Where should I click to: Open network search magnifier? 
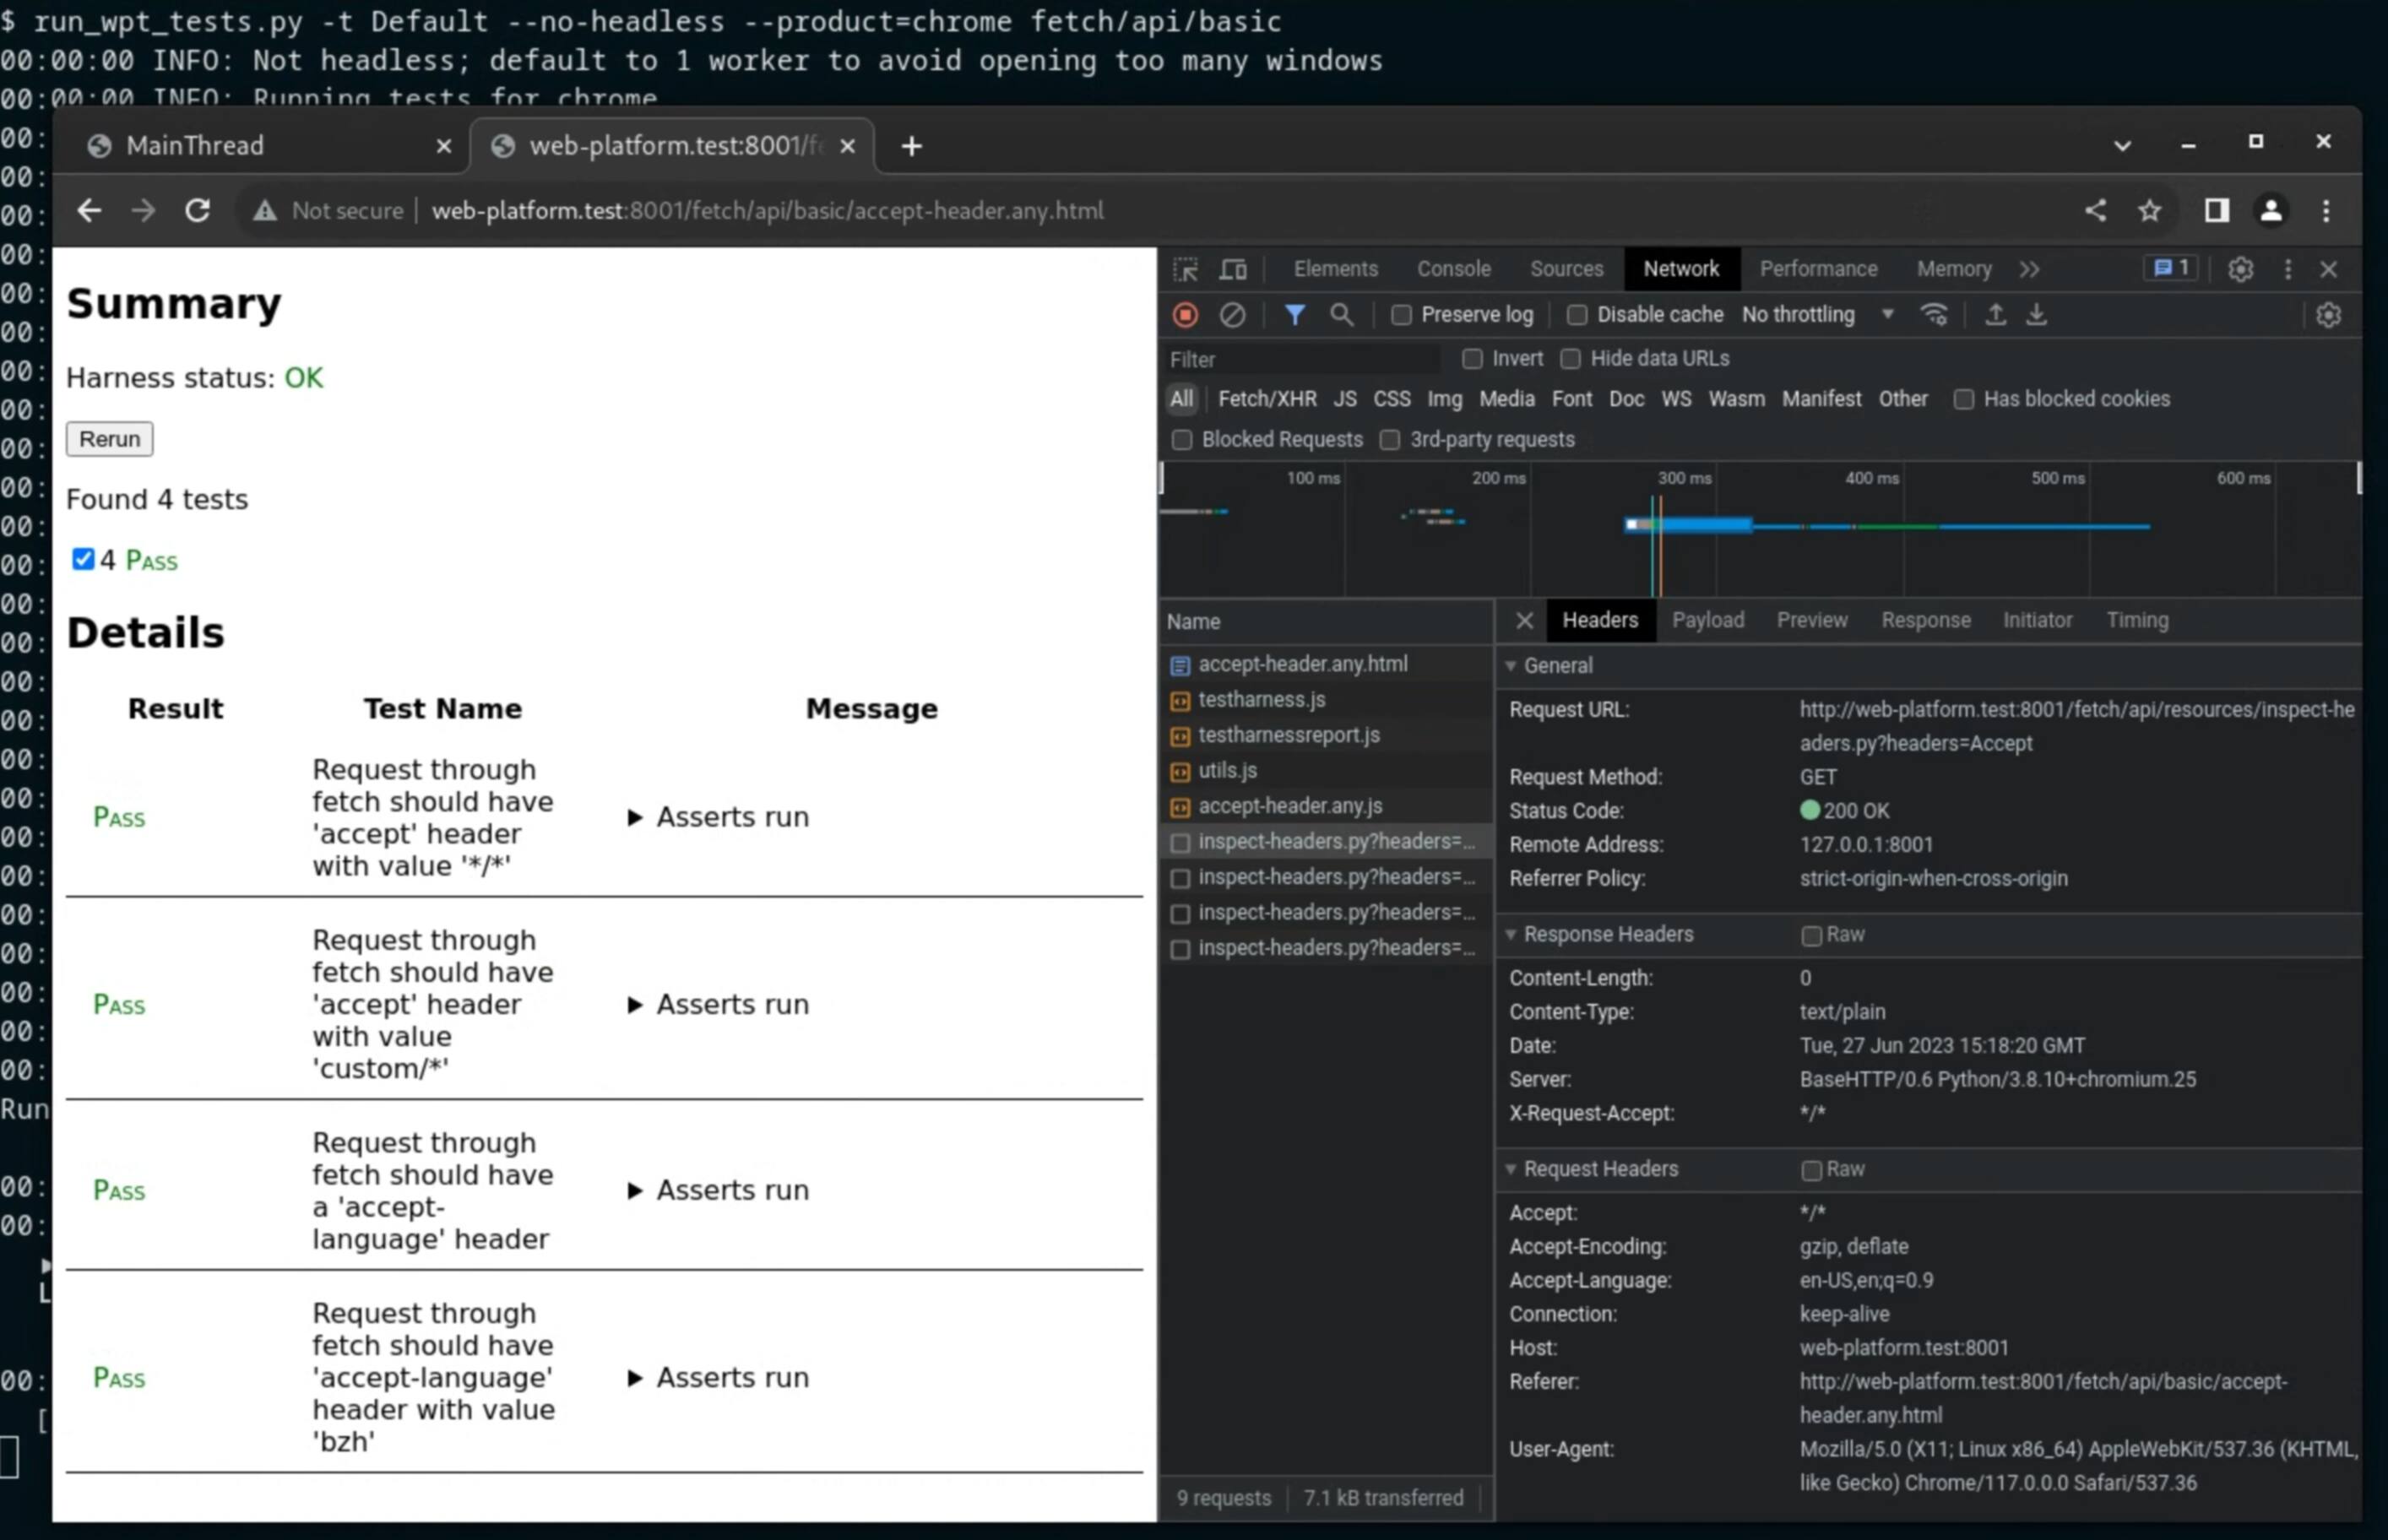1341,315
